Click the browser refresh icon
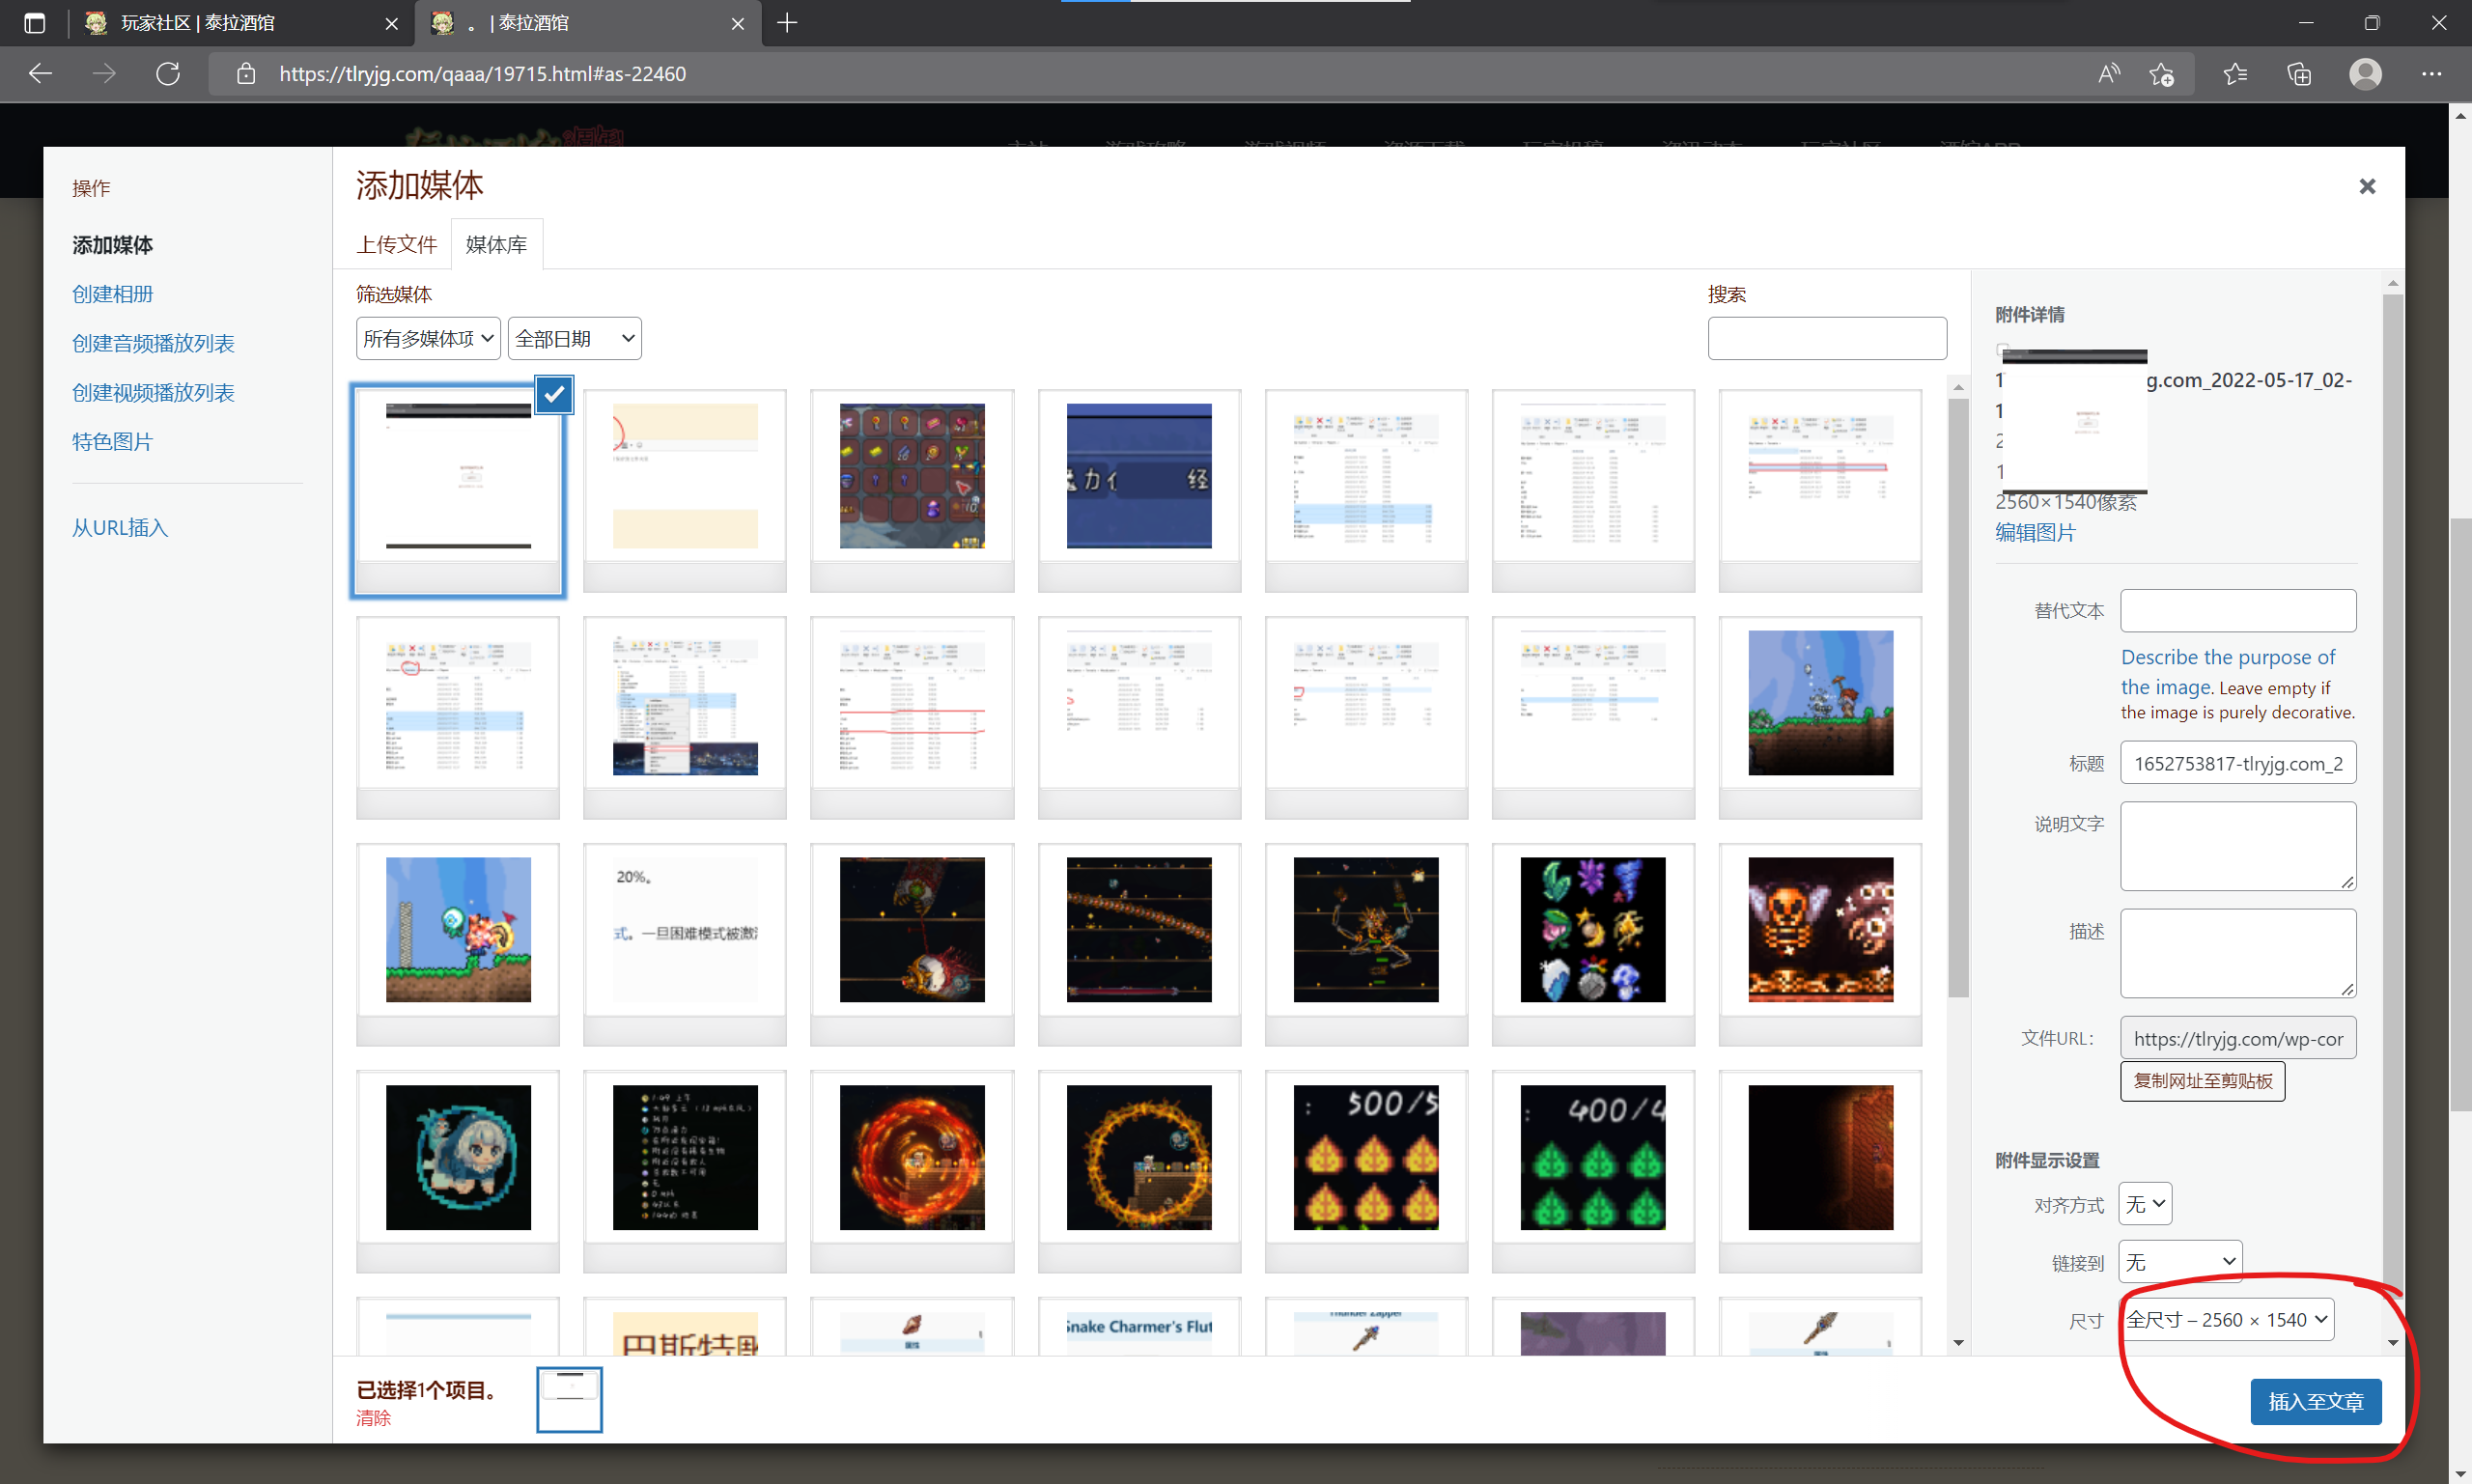This screenshot has width=2472, height=1484. point(168,74)
